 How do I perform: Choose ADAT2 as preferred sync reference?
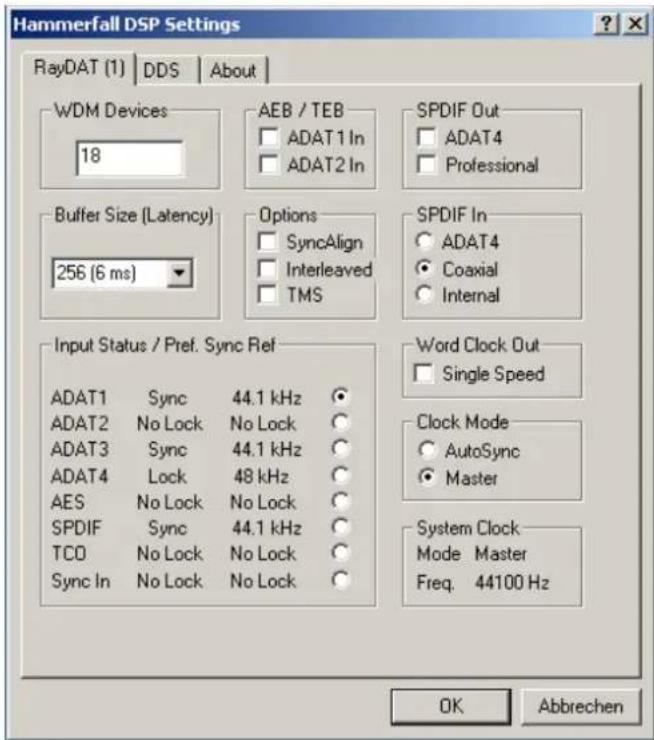coord(340,422)
